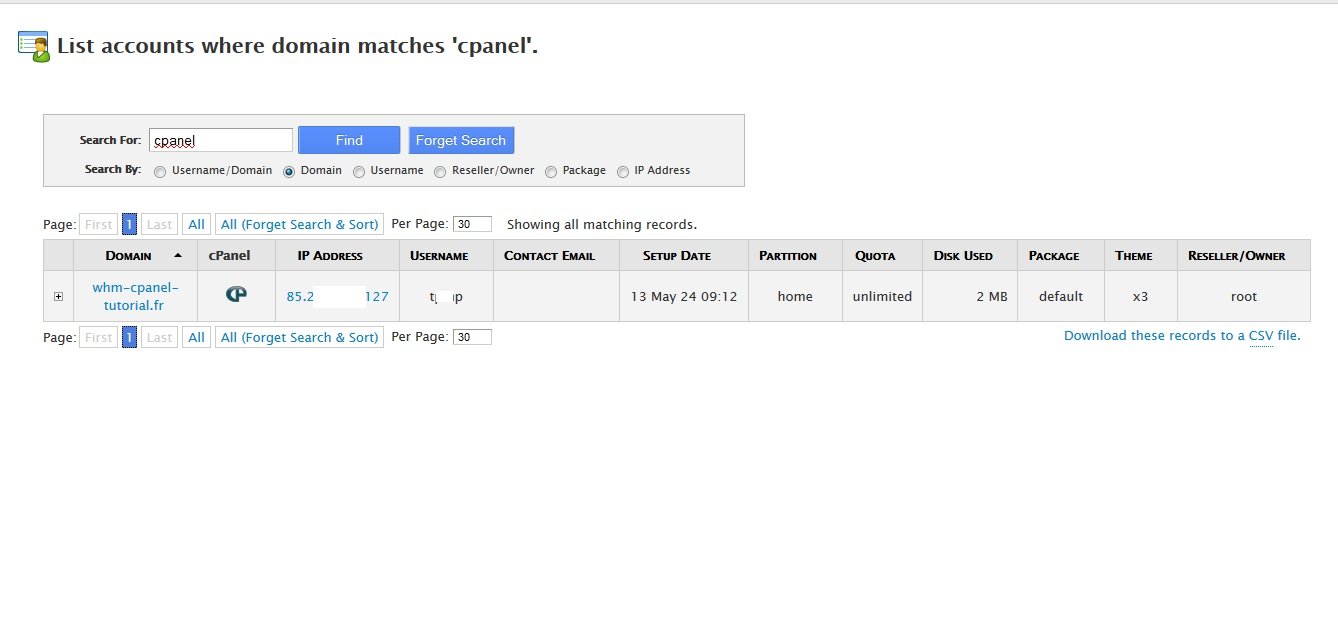Click the partition cell 'home'
The width and height of the screenshot is (1338, 630).
coord(795,296)
